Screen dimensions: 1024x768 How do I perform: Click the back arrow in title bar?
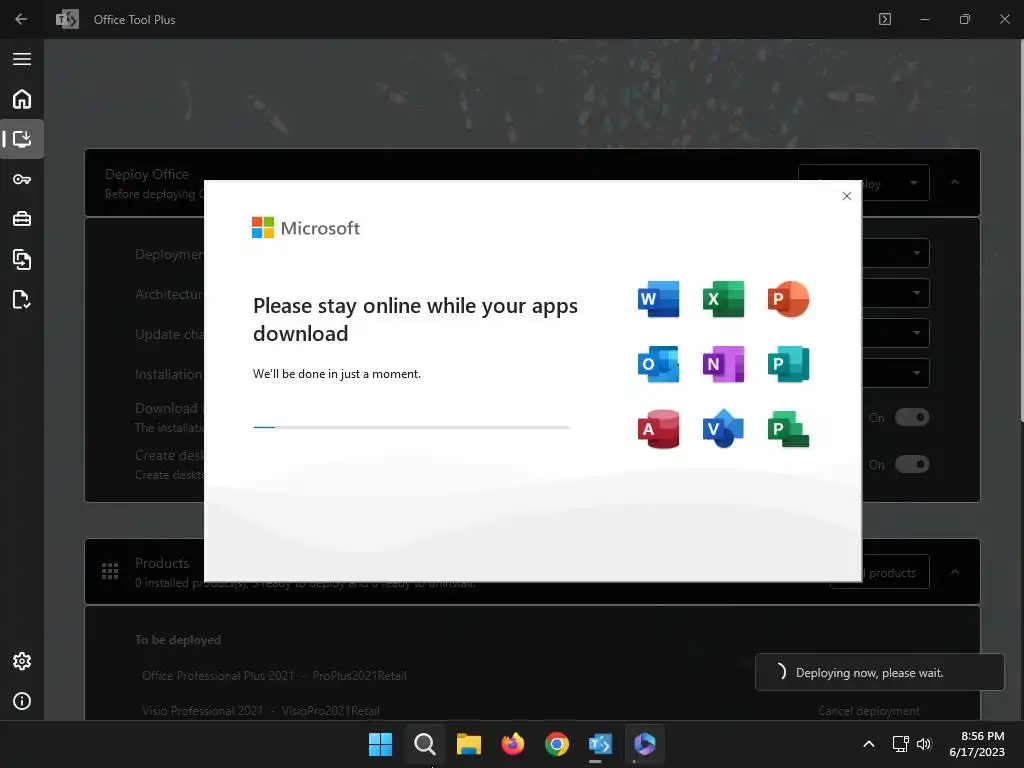(x=21, y=19)
